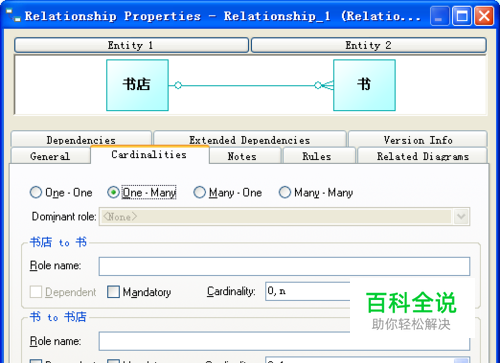Minimize the Relationship Properties window
This screenshot has height=363, width=500.
pos(439,16)
